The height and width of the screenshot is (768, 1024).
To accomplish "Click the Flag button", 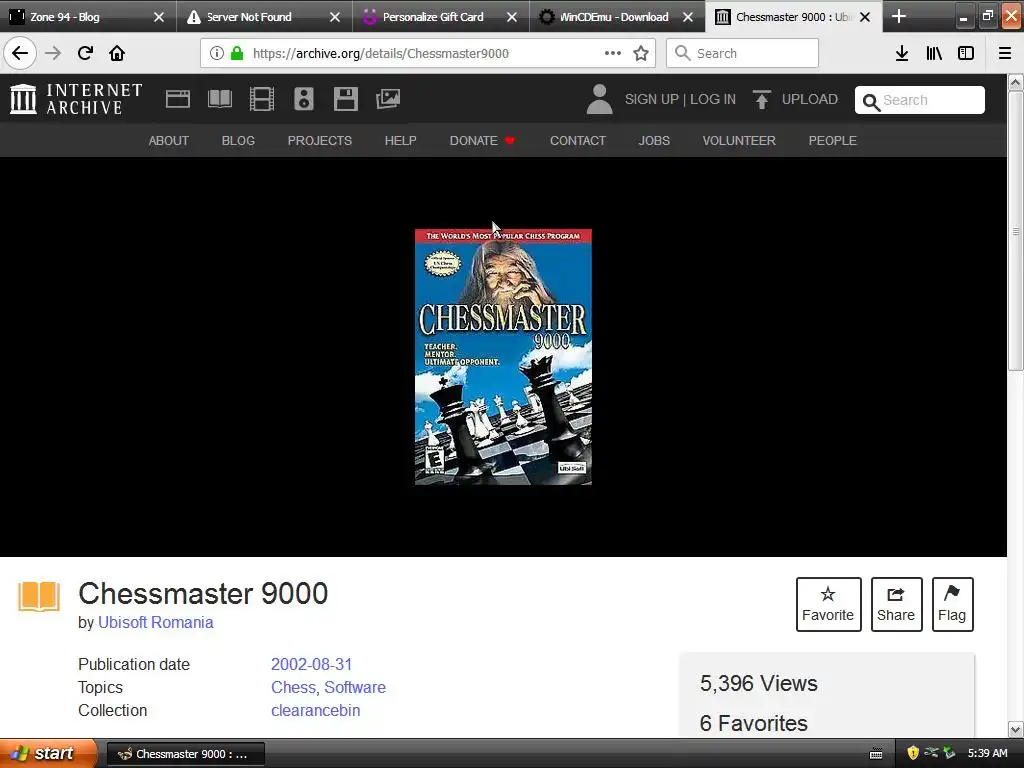I will click(x=952, y=604).
